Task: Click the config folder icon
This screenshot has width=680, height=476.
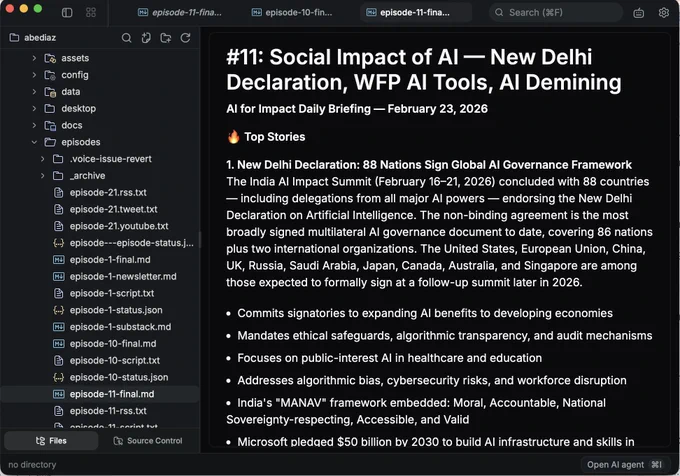Action: [x=50, y=75]
